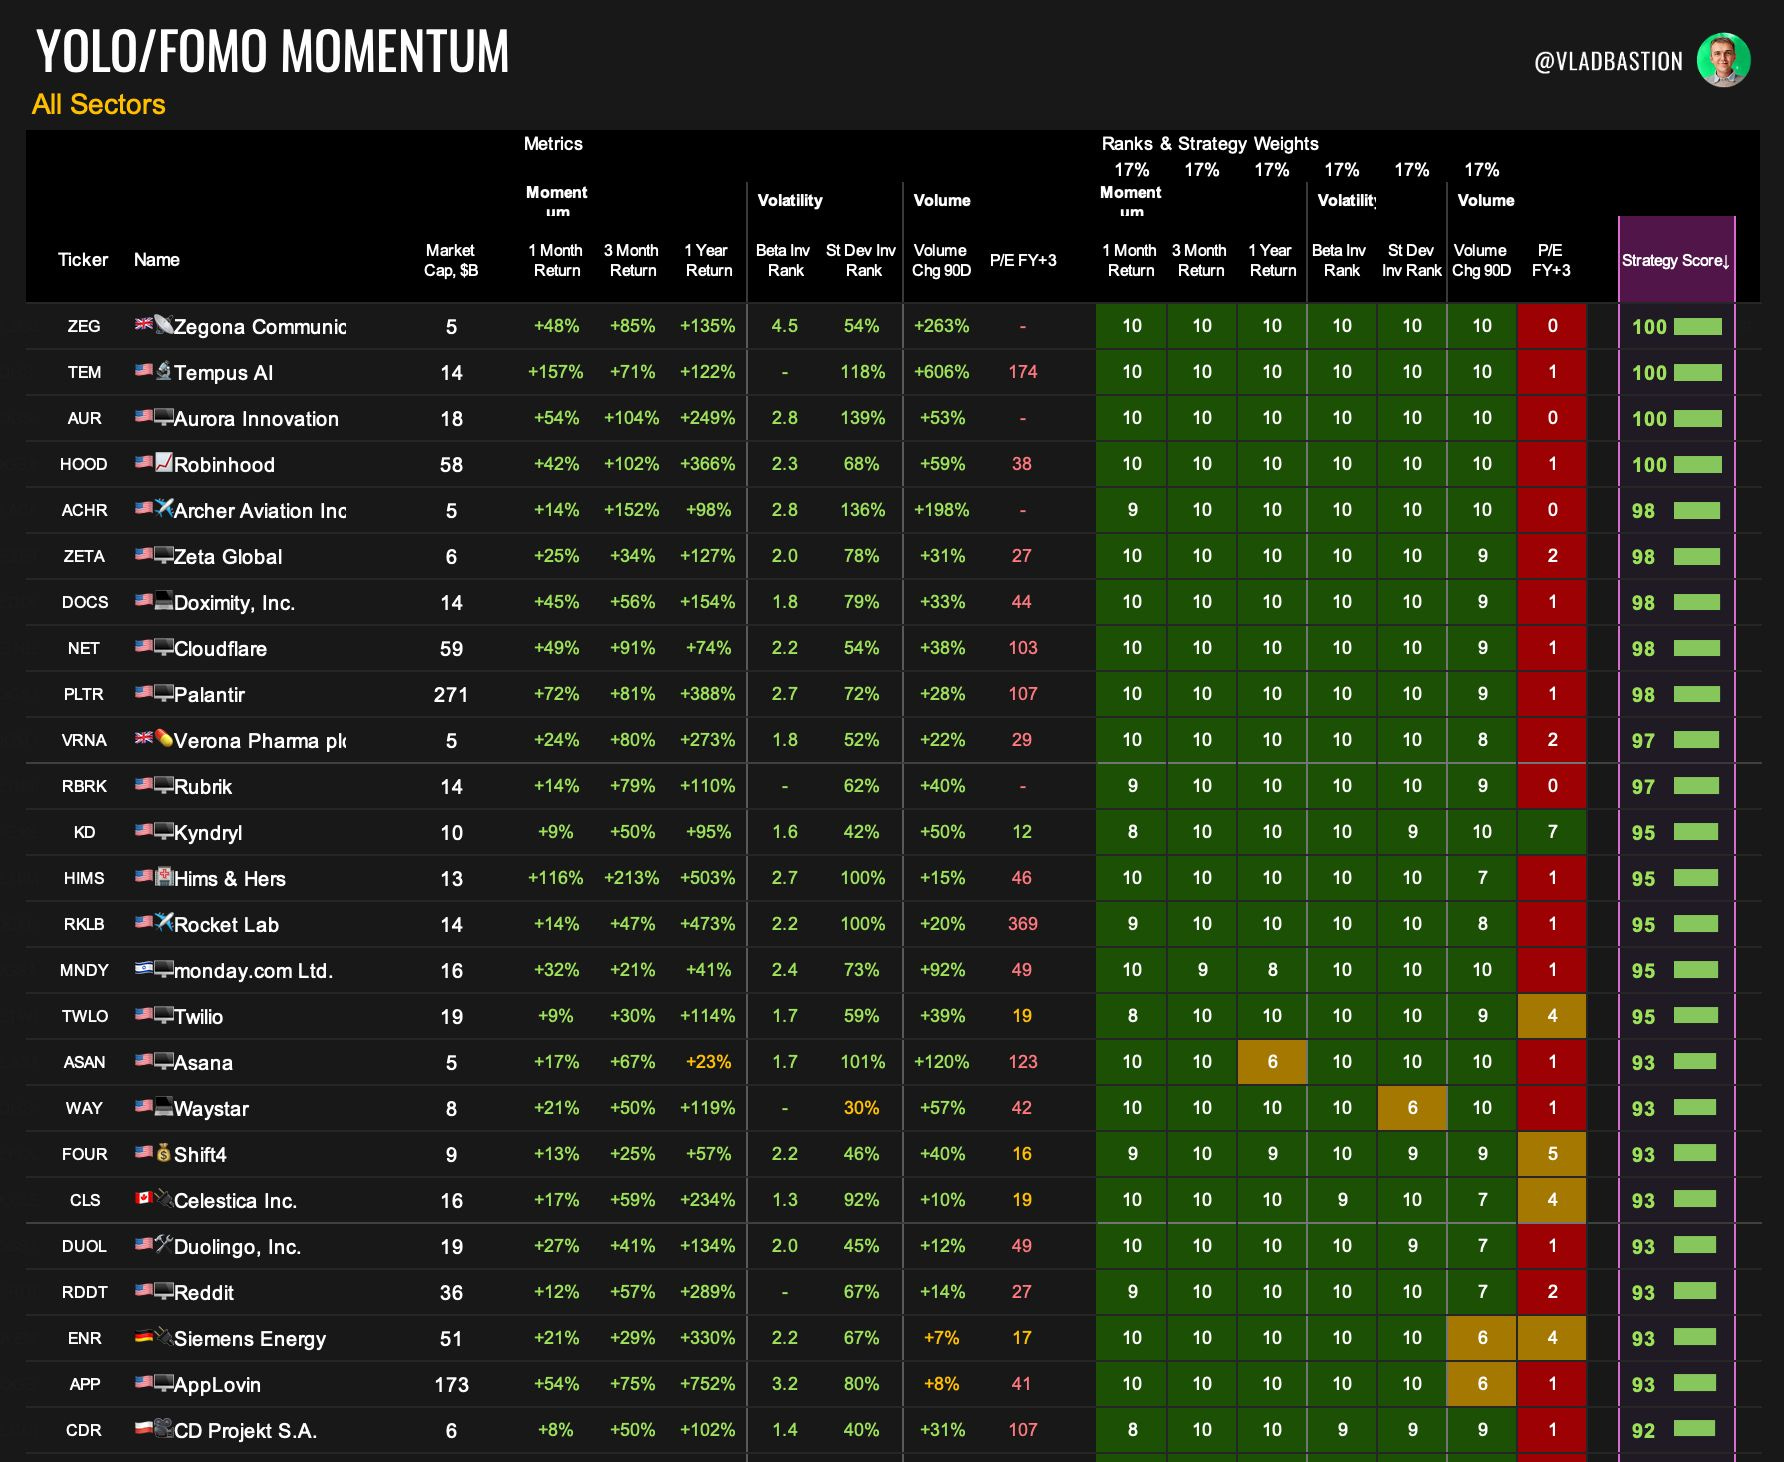Click the St Dev Inv Rank metrics header

(x=861, y=260)
